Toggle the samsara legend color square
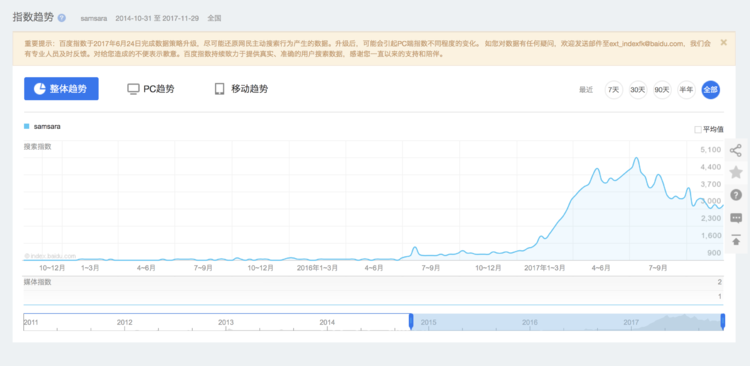 27,127
